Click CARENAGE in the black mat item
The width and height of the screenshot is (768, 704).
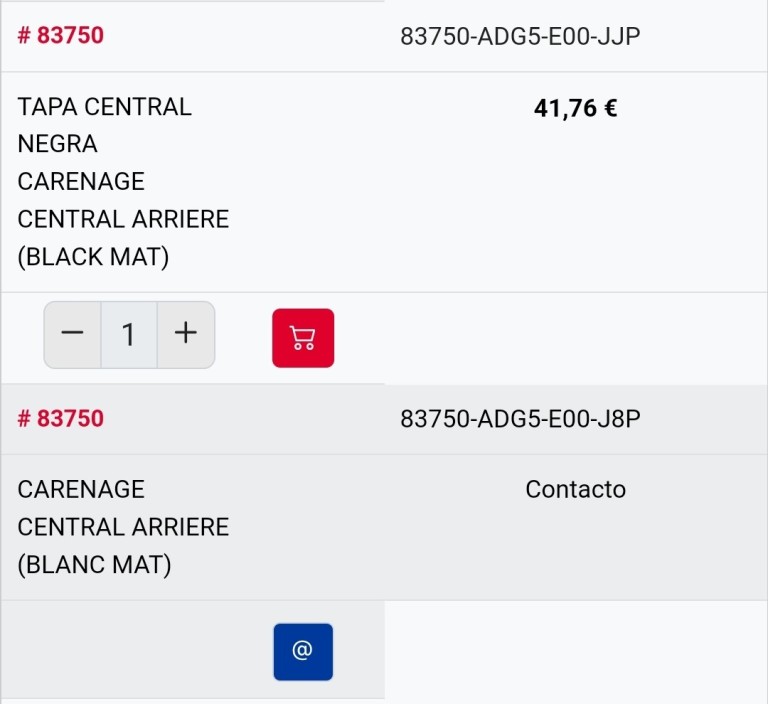click(81, 182)
